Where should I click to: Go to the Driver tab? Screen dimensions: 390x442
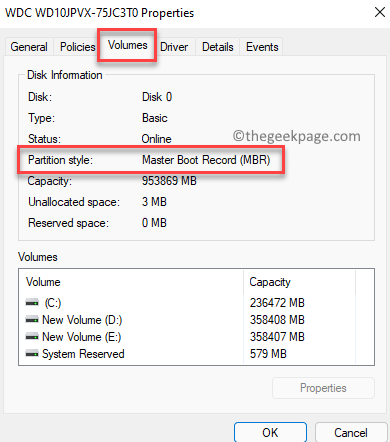coord(174,47)
